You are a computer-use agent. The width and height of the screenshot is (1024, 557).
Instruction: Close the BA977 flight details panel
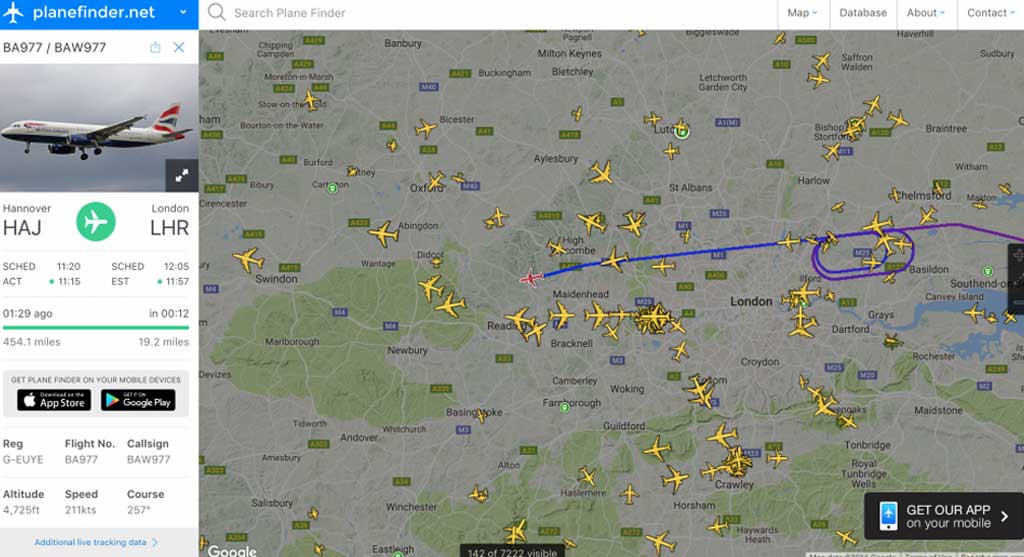pos(179,48)
